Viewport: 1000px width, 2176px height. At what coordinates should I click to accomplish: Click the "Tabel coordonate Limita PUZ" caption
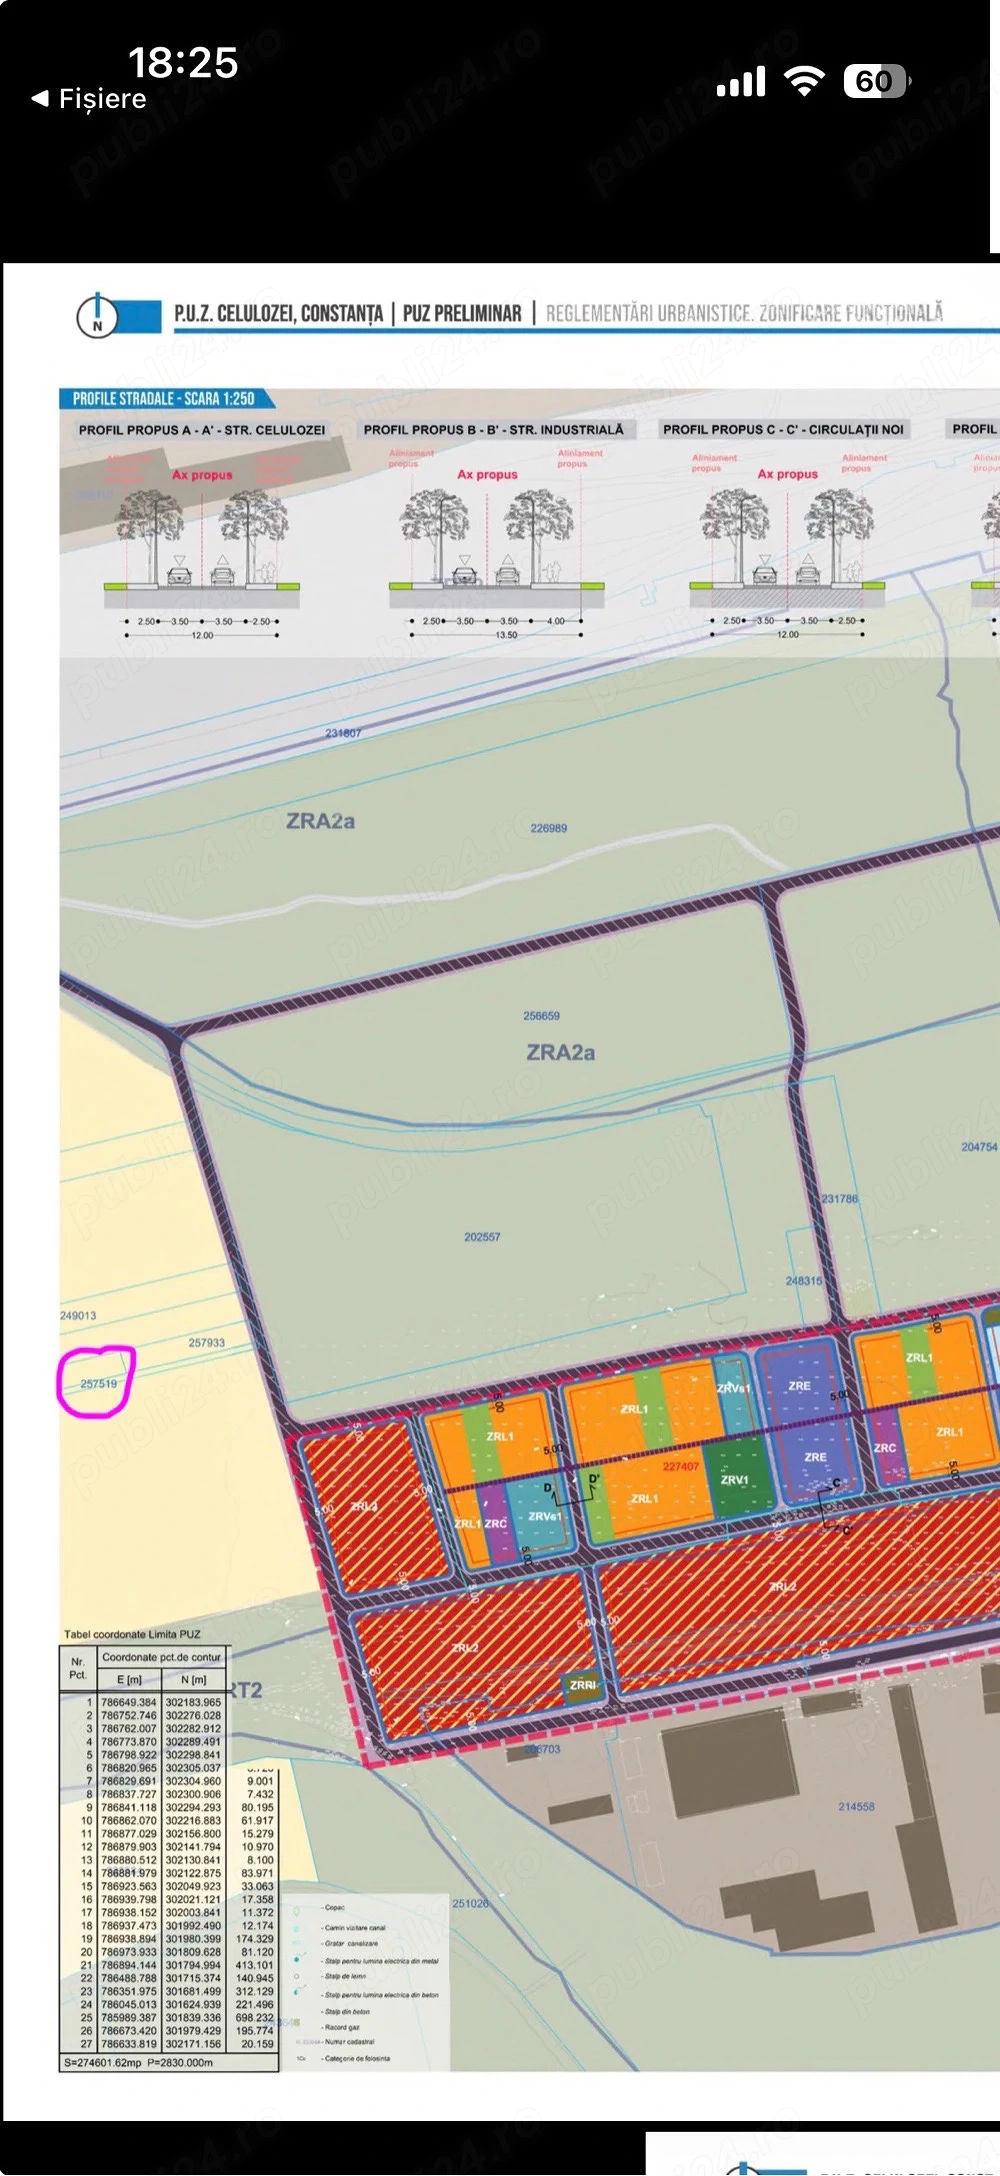tap(132, 1634)
